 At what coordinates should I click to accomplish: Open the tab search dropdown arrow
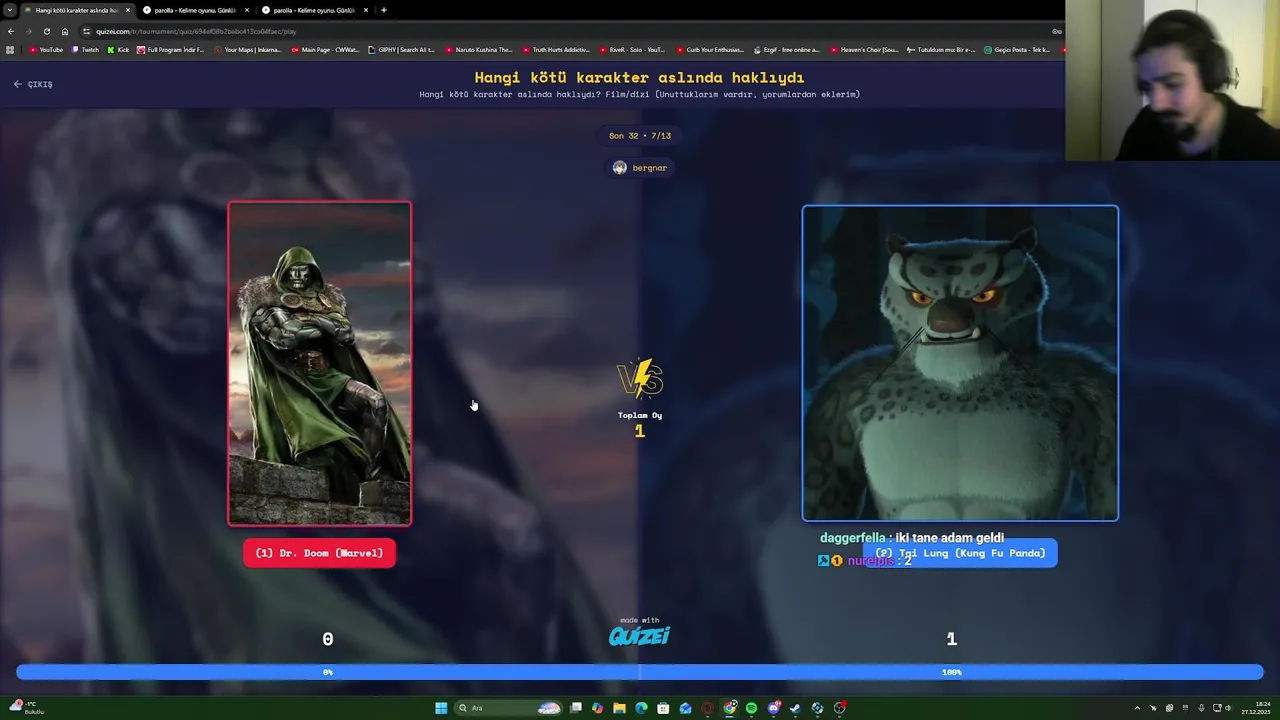pos(9,10)
